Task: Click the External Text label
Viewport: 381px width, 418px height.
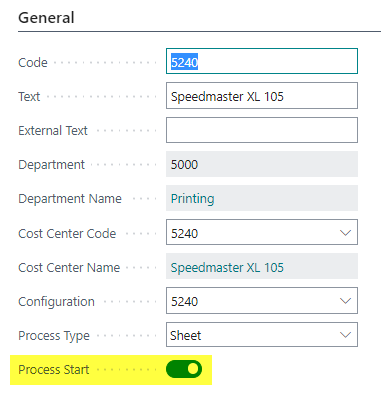Action: [53, 131]
